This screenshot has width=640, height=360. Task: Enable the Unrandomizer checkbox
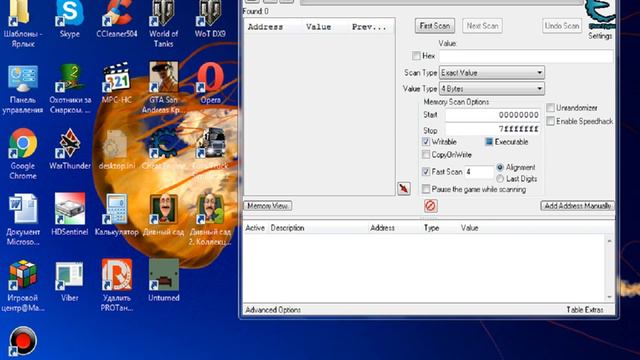tap(550, 108)
